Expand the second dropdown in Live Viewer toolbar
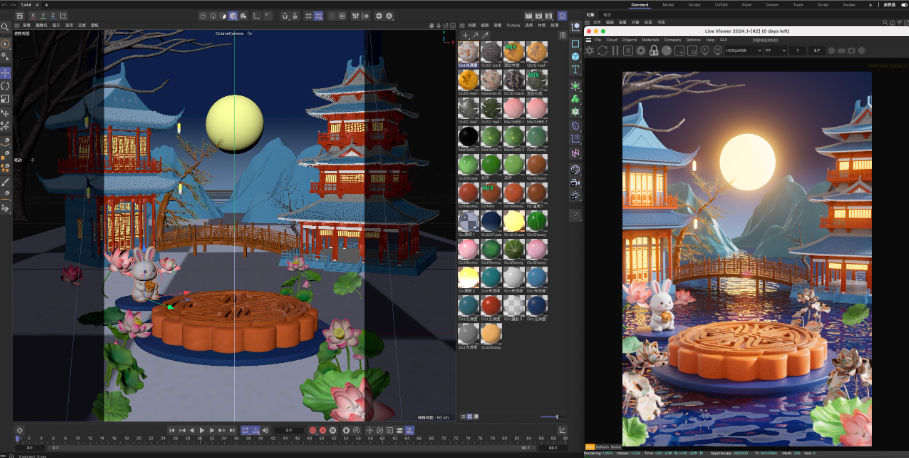Screen dimensions: 909x458 775,50
